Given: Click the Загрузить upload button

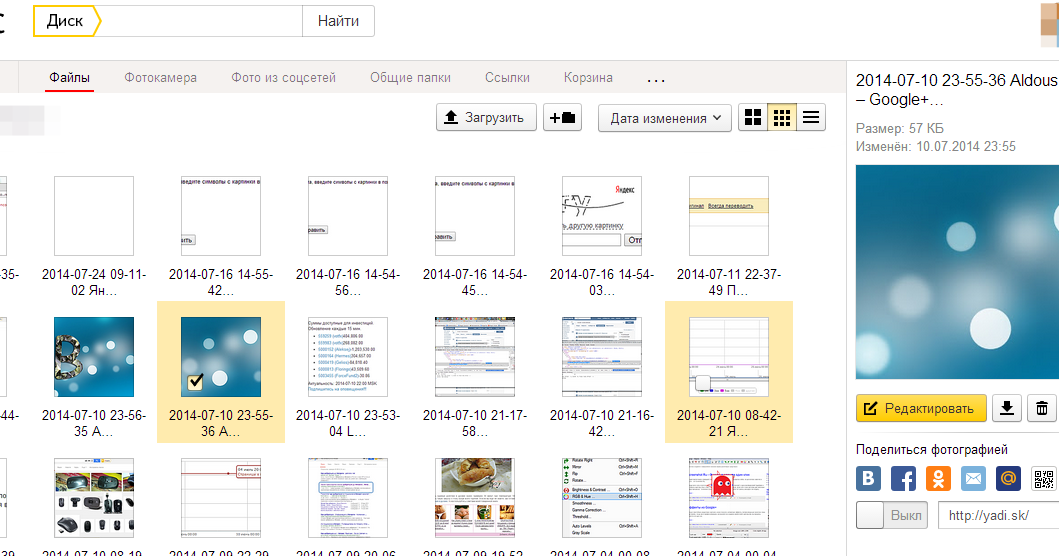Looking at the screenshot, I should click(486, 118).
